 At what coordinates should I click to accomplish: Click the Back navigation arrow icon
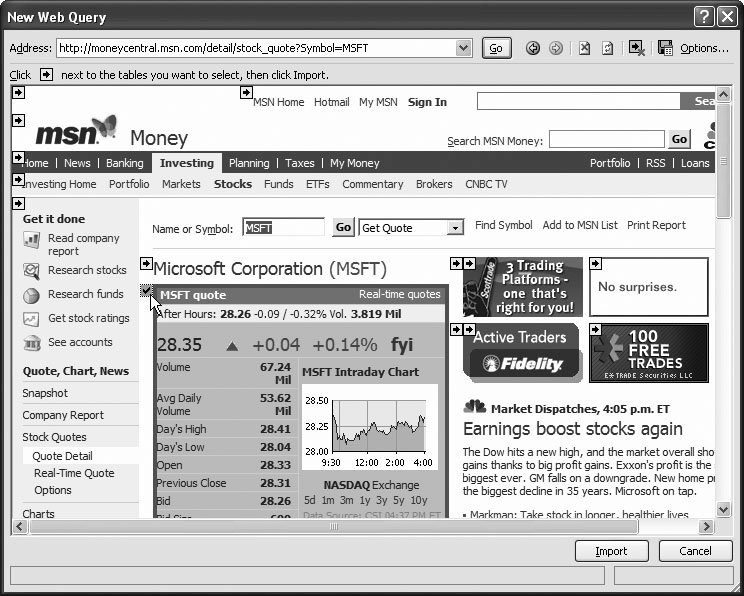533,48
